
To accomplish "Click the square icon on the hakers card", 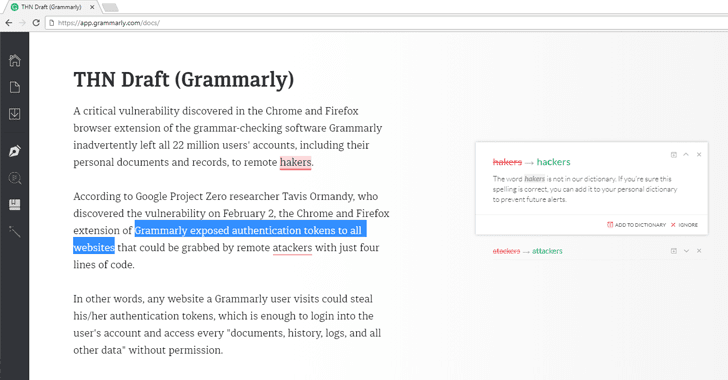I will (674, 155).
